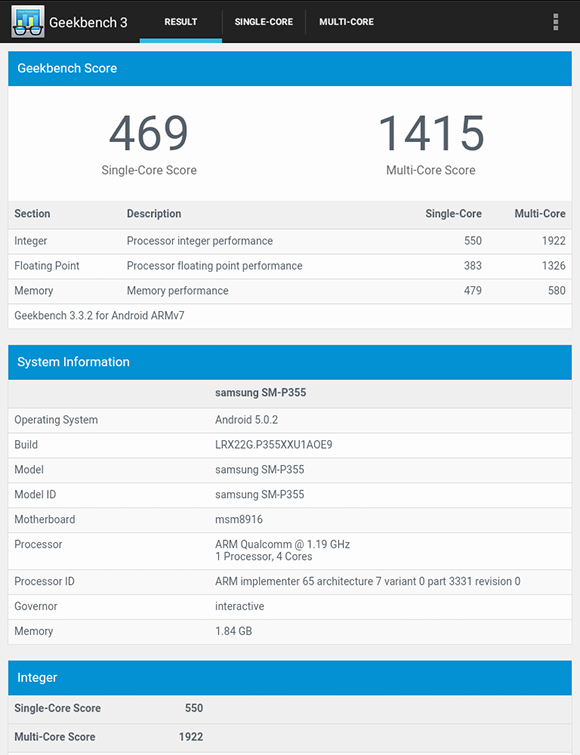This screenshot has width=580, height=755.
Task: Select the Floating Point row label
Action: [47, 266]
